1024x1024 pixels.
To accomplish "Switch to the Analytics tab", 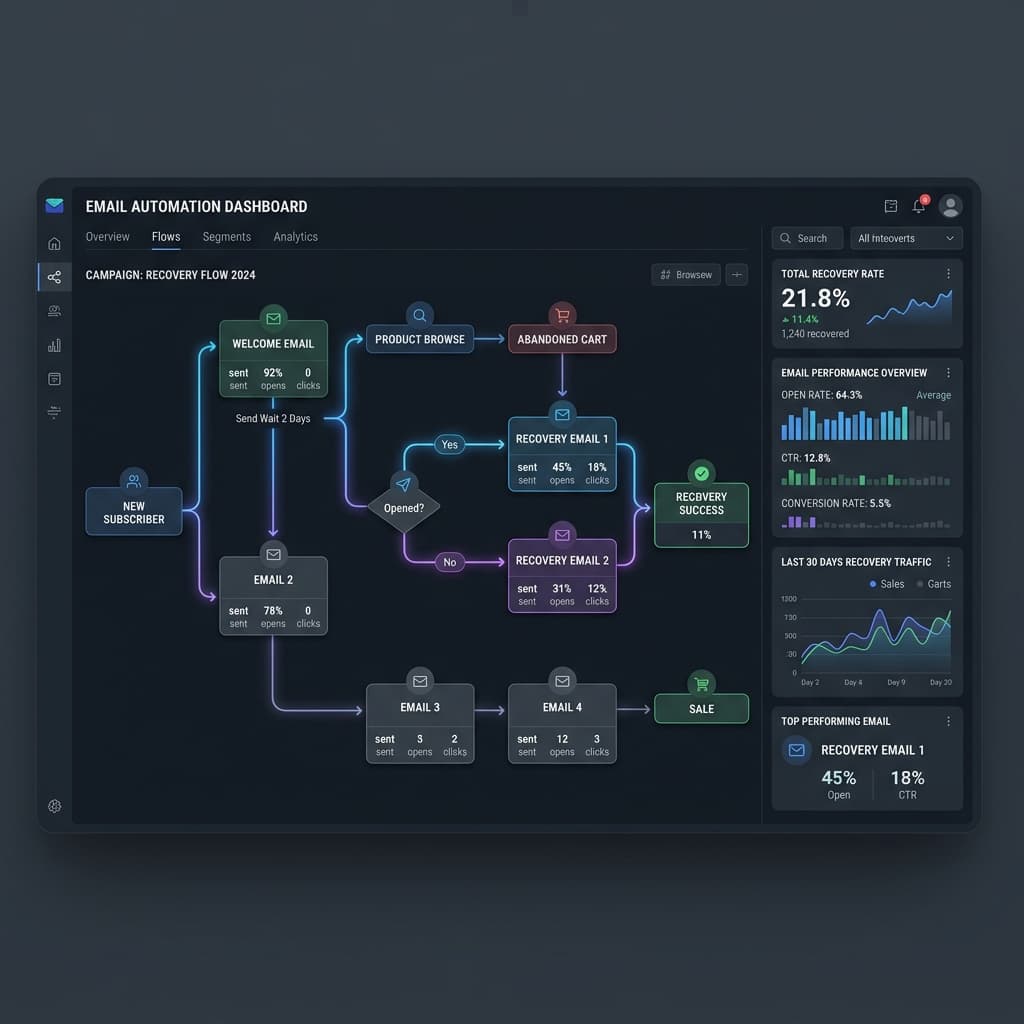I will pos(295,236).
